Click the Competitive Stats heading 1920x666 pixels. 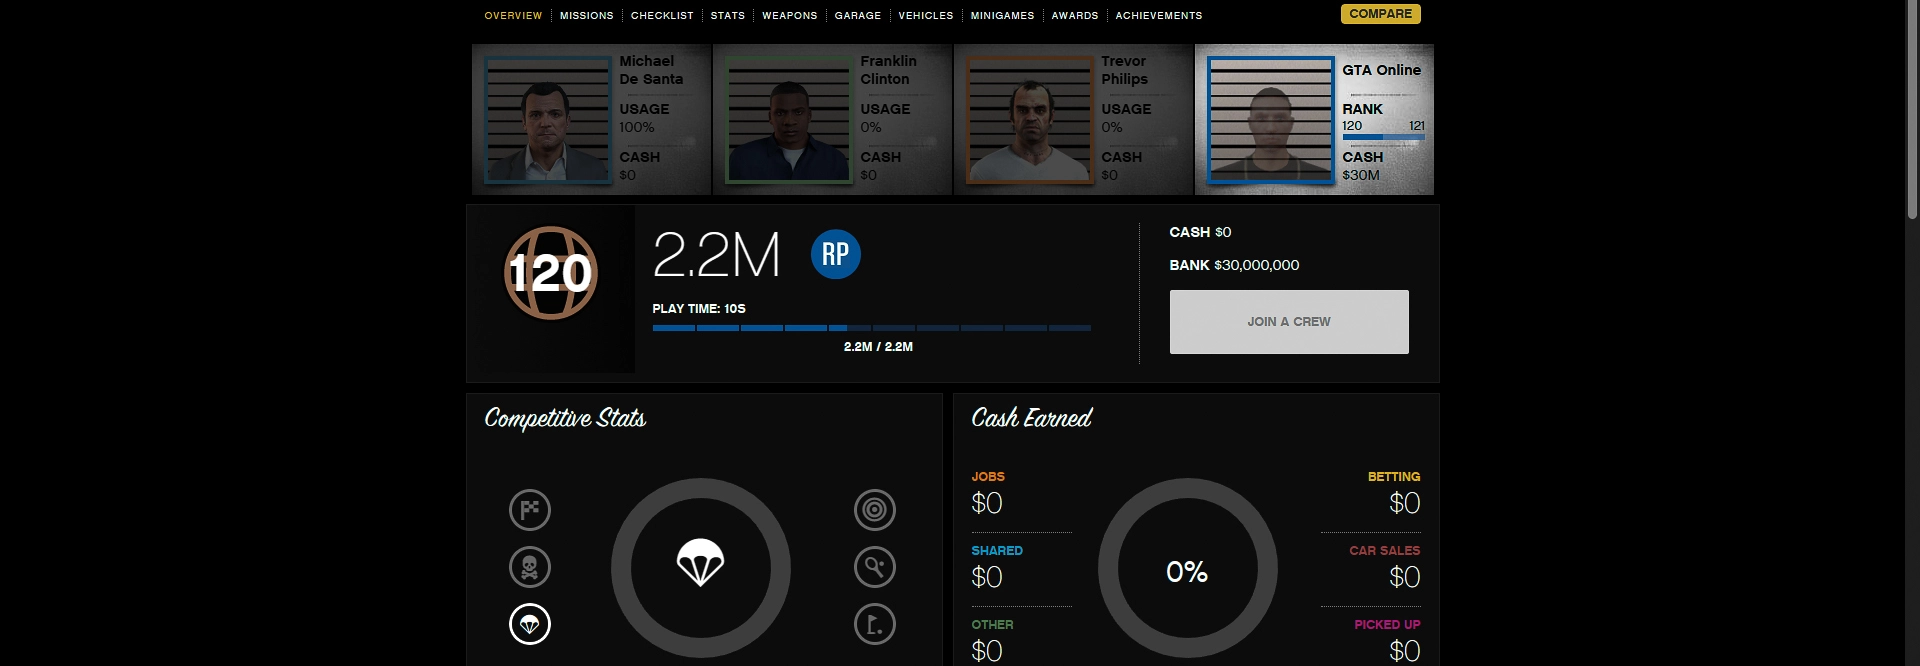[x=565, y=418]
